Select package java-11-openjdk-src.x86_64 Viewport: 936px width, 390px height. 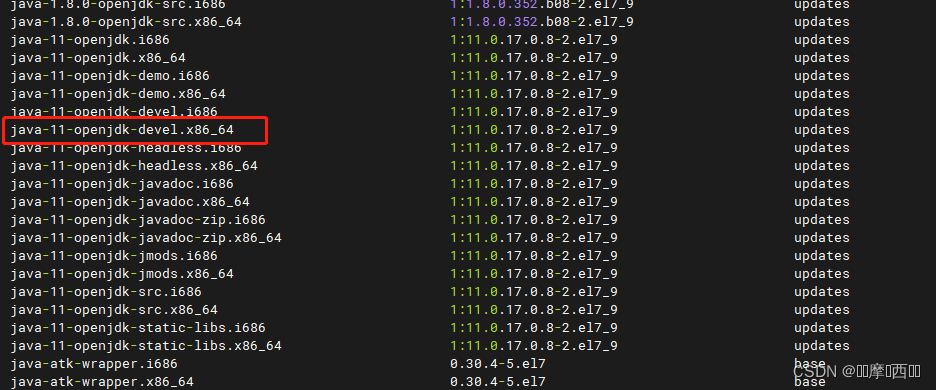tap(114, 310)
